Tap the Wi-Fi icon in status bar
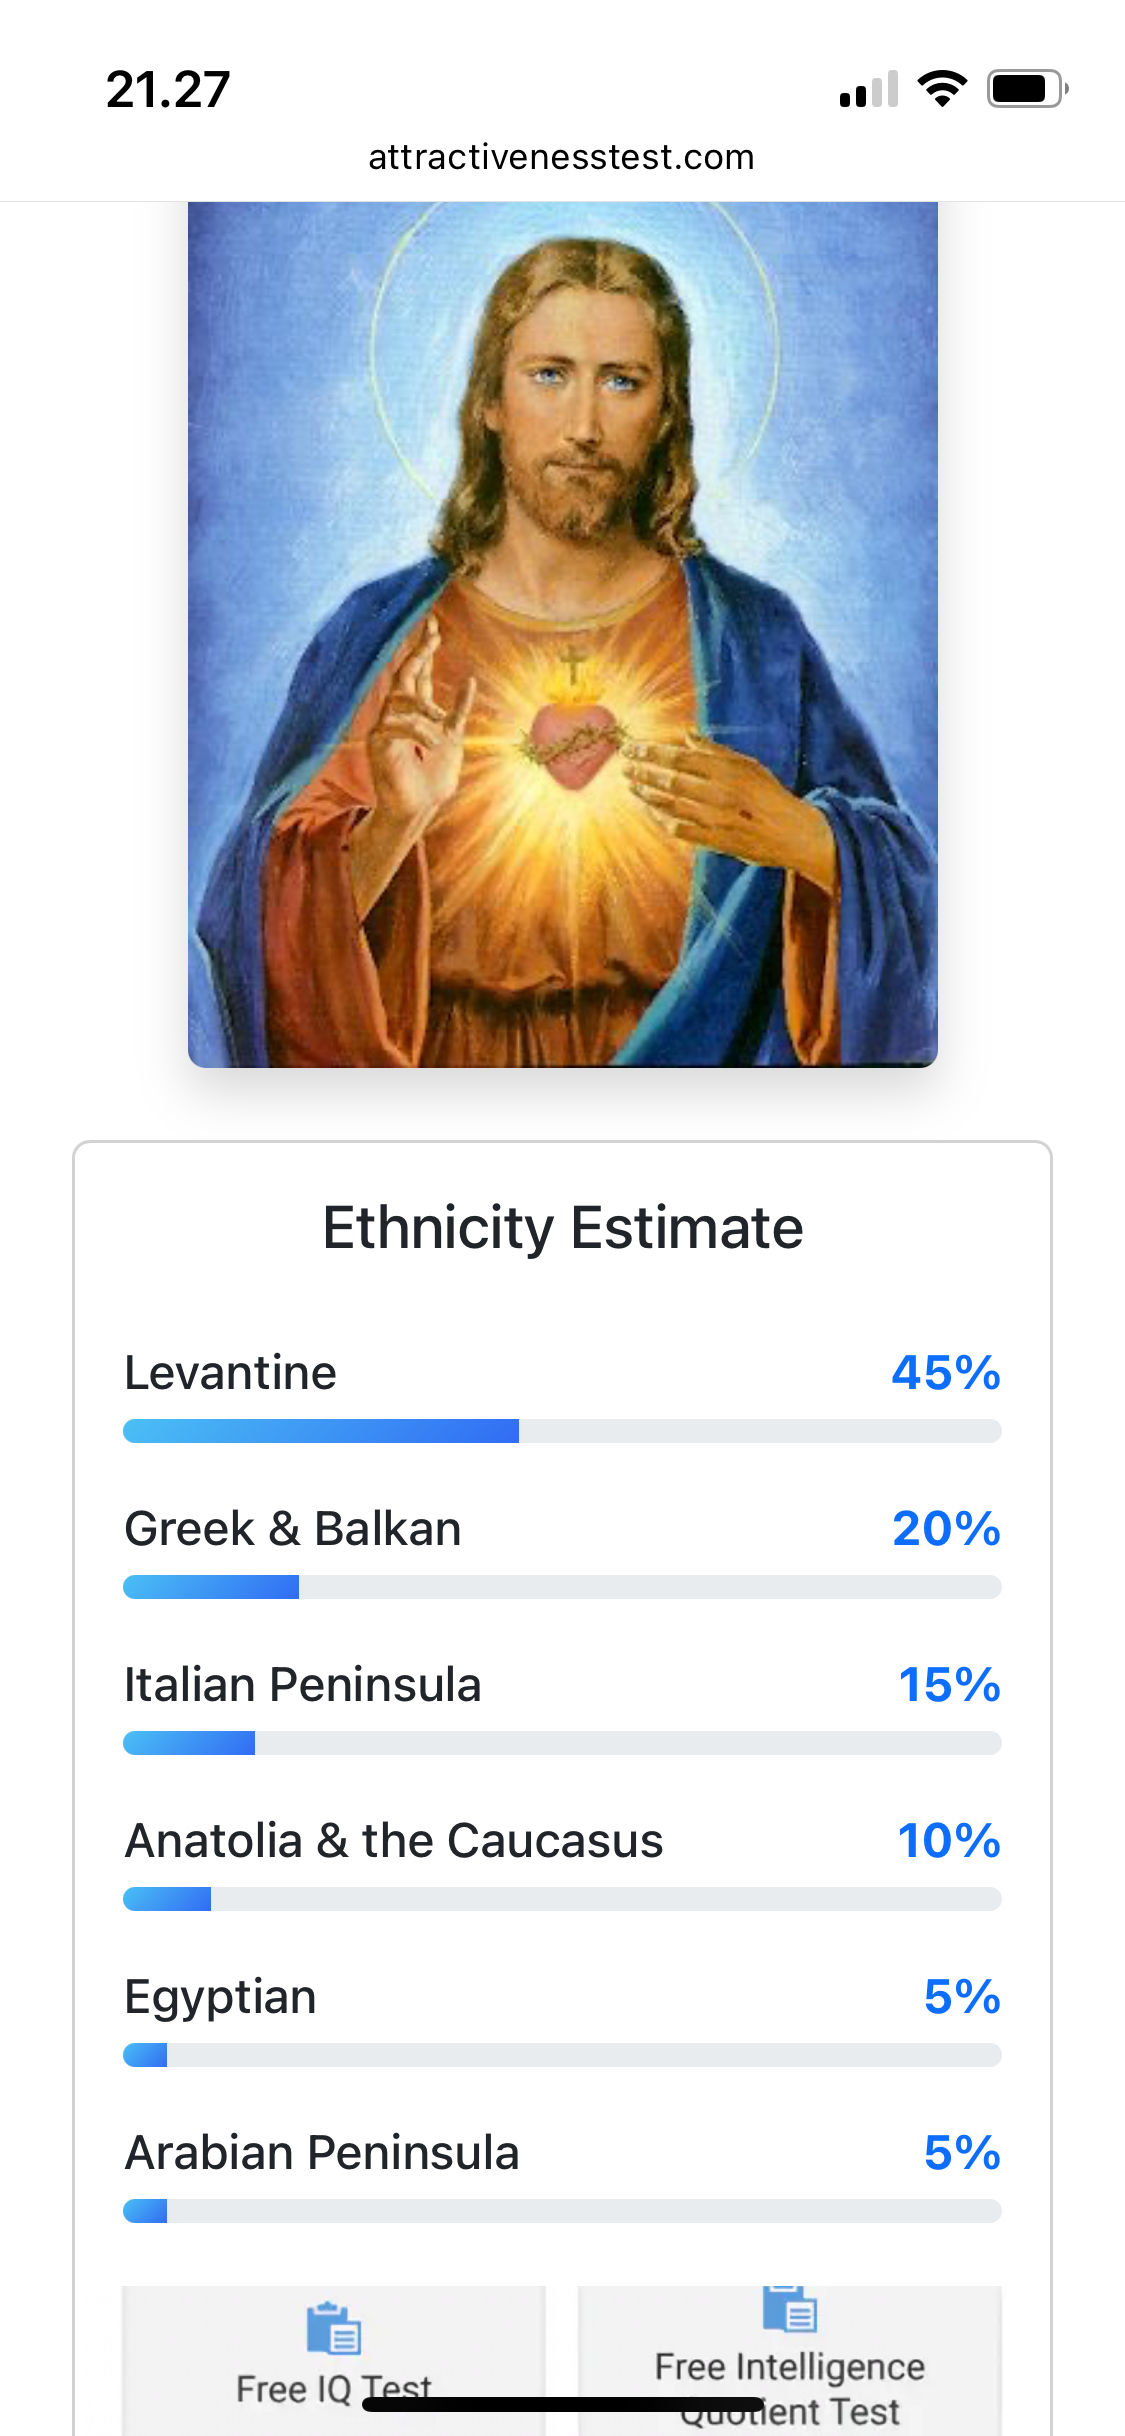 [942, 89]
